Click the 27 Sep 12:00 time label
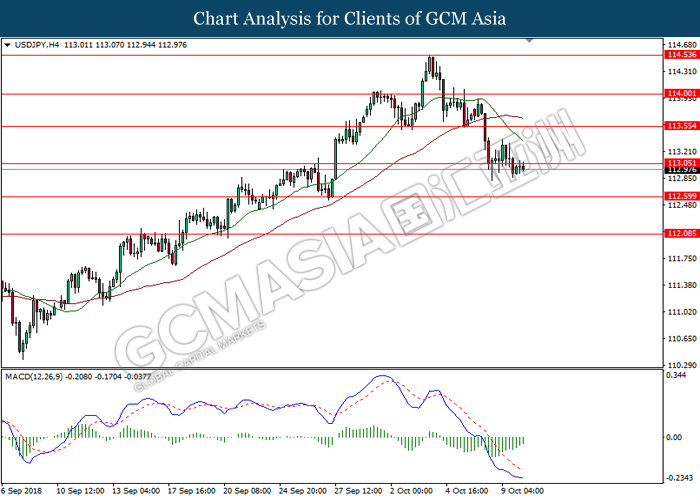This screenshot has width=700, height=500. (358, 491)
